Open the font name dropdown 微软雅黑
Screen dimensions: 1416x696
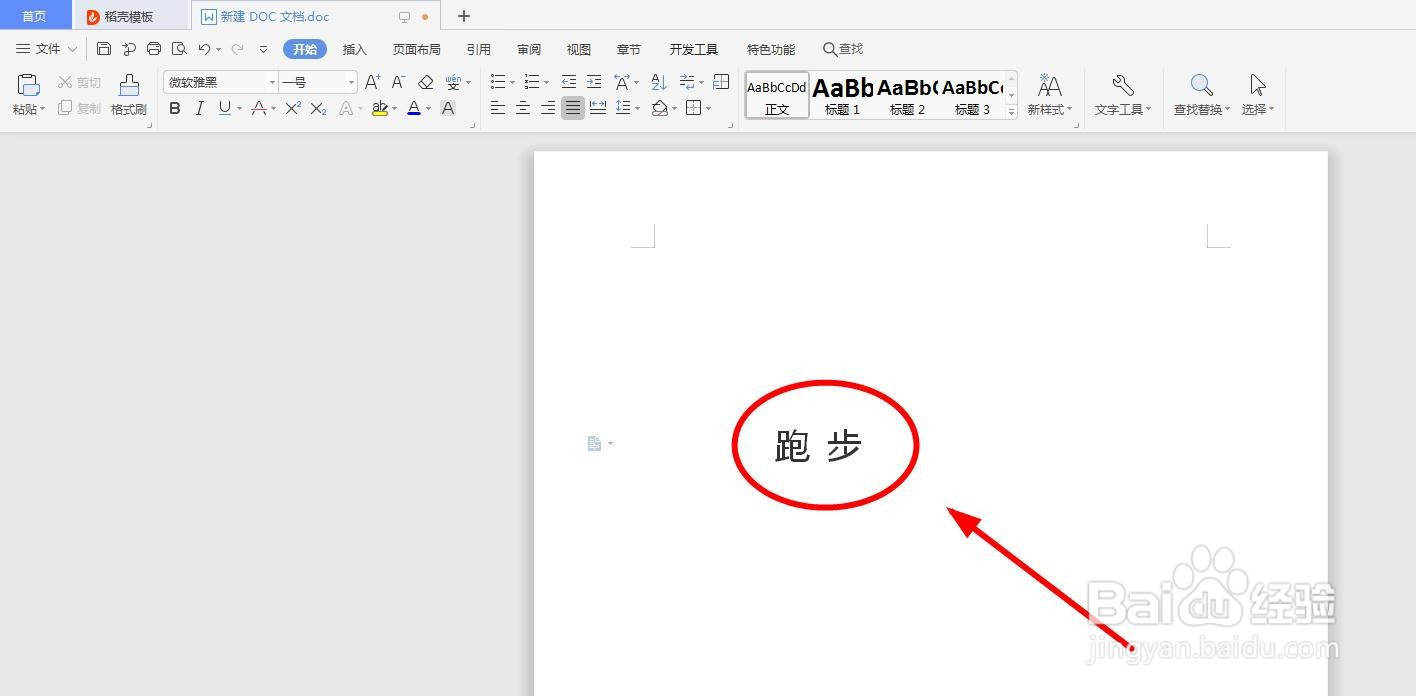[x=272, y=82]
